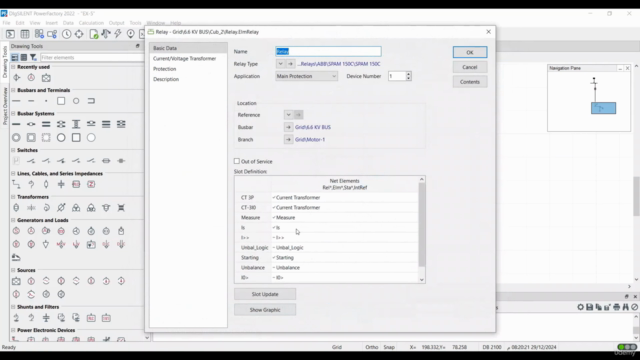Click the Cancel button

tap(470, 67)
